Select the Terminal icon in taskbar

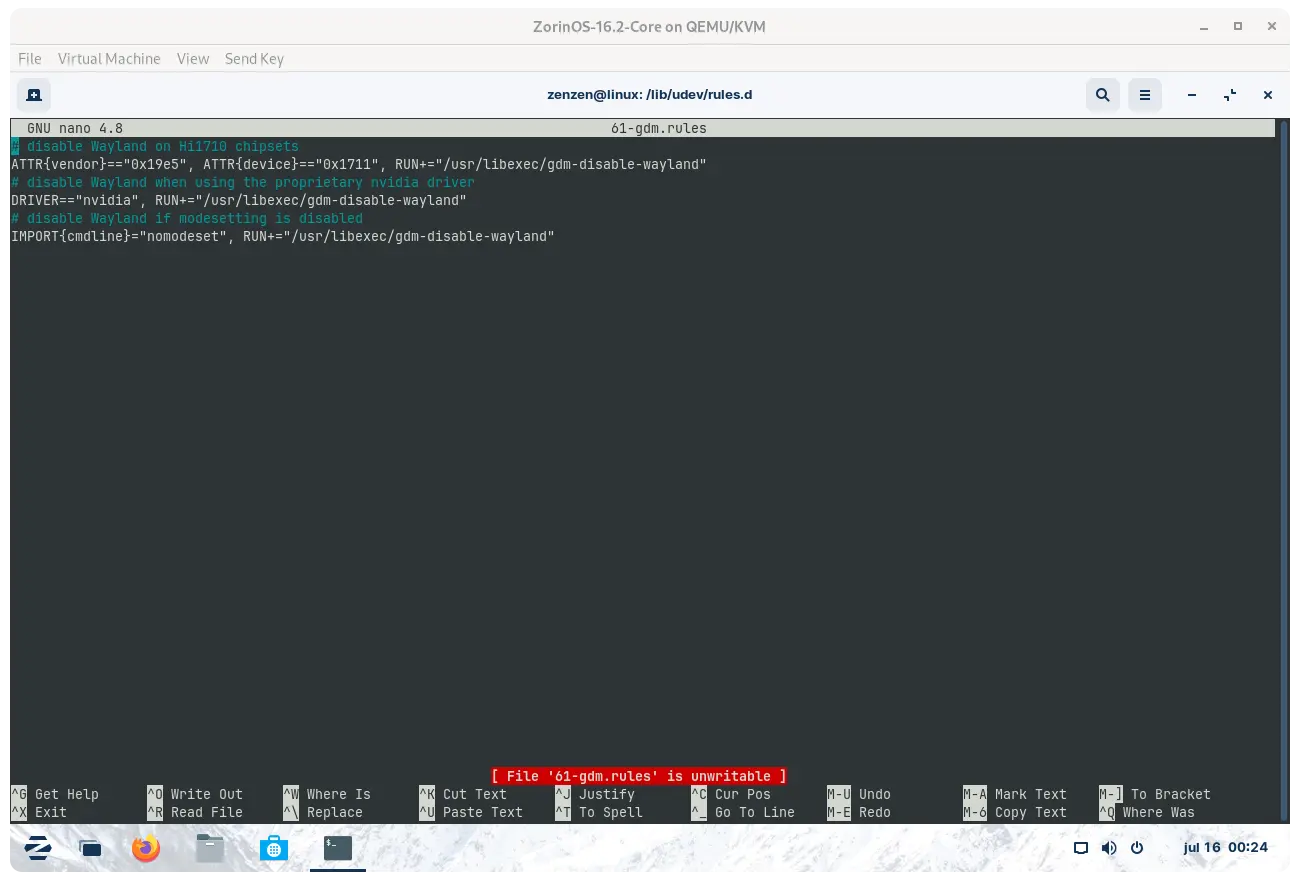pyautogui.click(x=338, y=848)
